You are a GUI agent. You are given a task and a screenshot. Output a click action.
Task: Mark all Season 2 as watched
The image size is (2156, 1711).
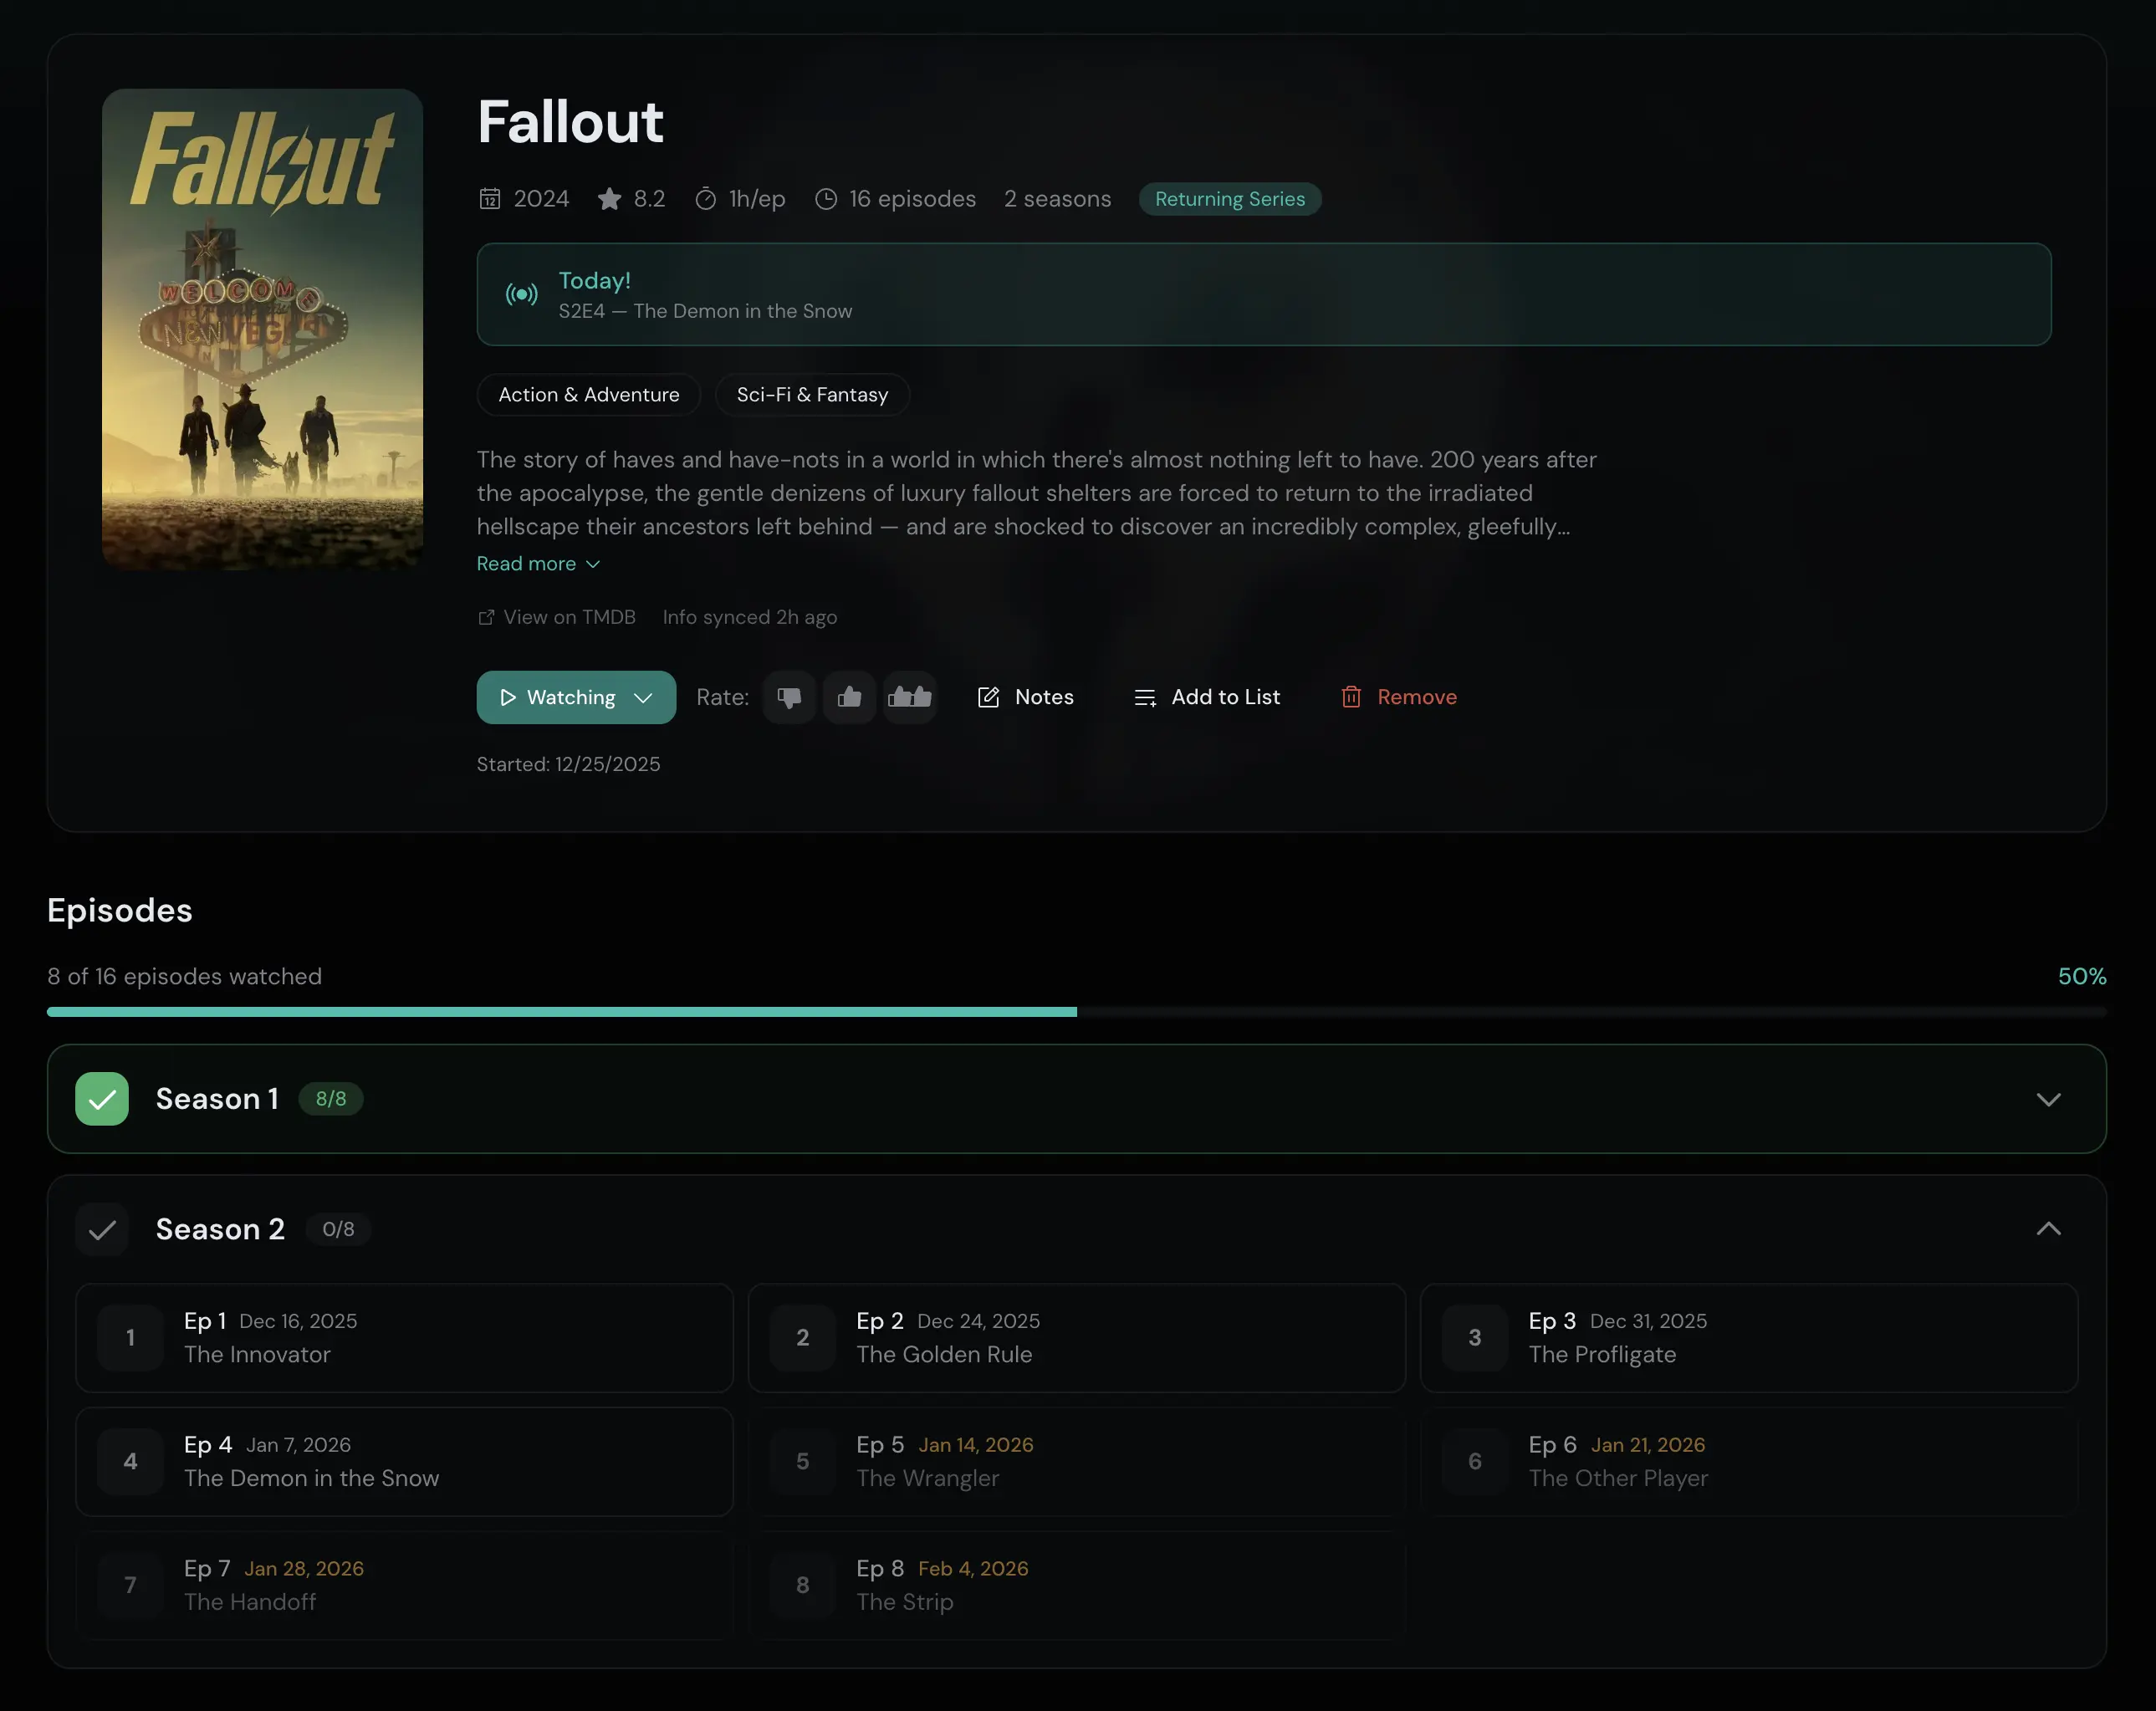(x=102, y=1229)
